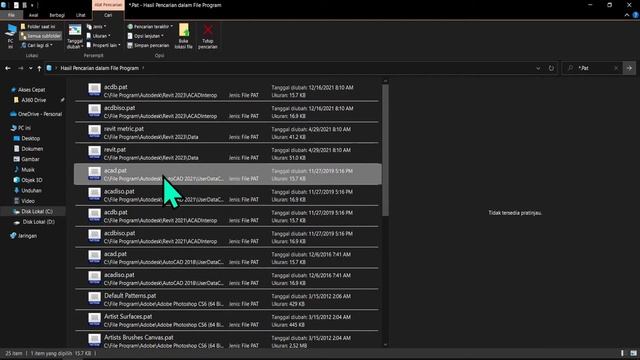640x360 pixels.
Task: Select Folder saat ini search scope
Action: 38,27
